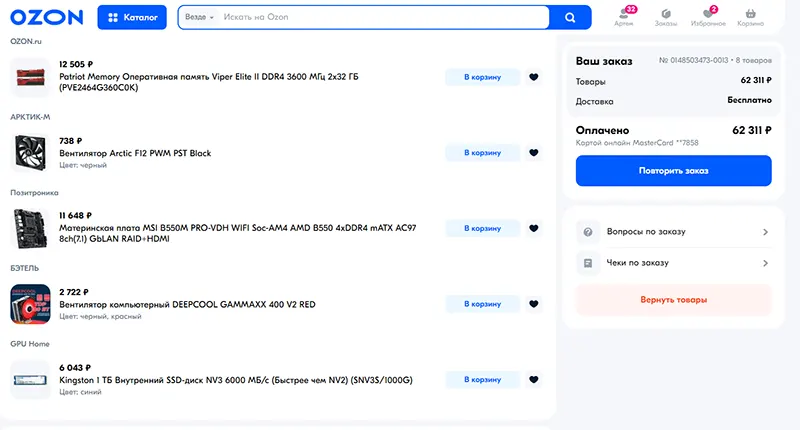Screen dimensions: 800x430
Task: Select order number 0148503473-0013 text
Action: click(x=693, y=60)
